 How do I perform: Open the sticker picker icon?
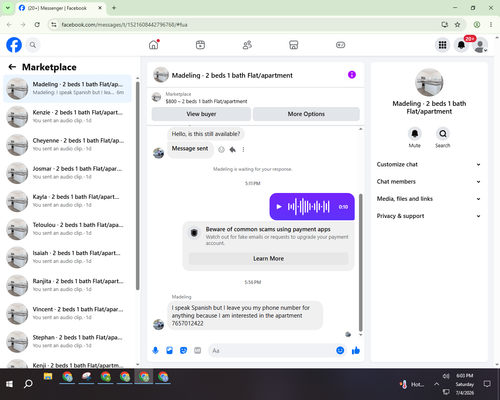point(183,350)
